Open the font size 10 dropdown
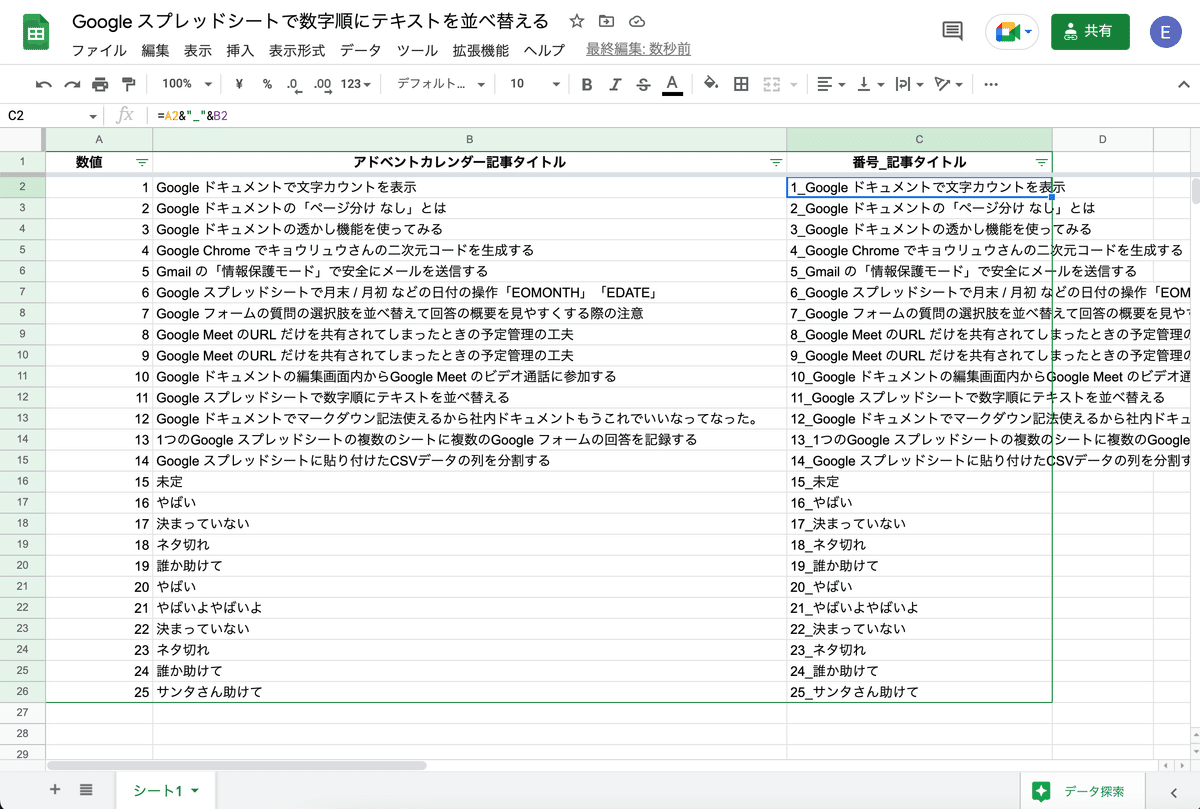Screen dimensions: 1200x809 (535, 84)
